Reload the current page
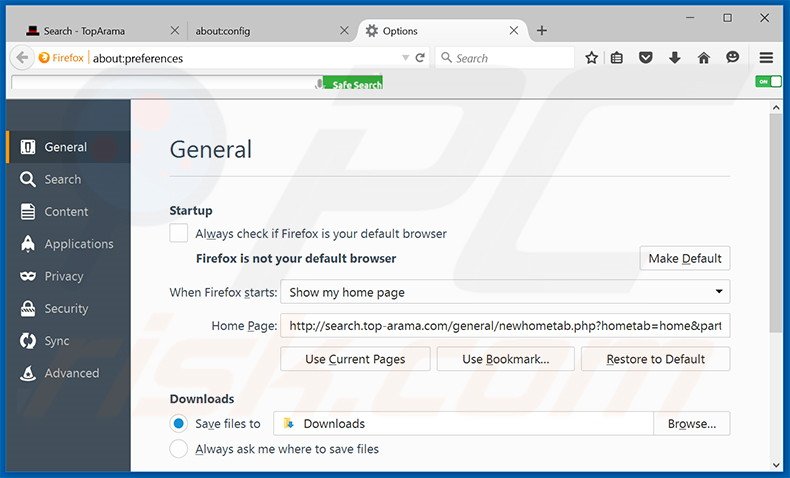This screenshot has width=790, height=478. [420, 58]
